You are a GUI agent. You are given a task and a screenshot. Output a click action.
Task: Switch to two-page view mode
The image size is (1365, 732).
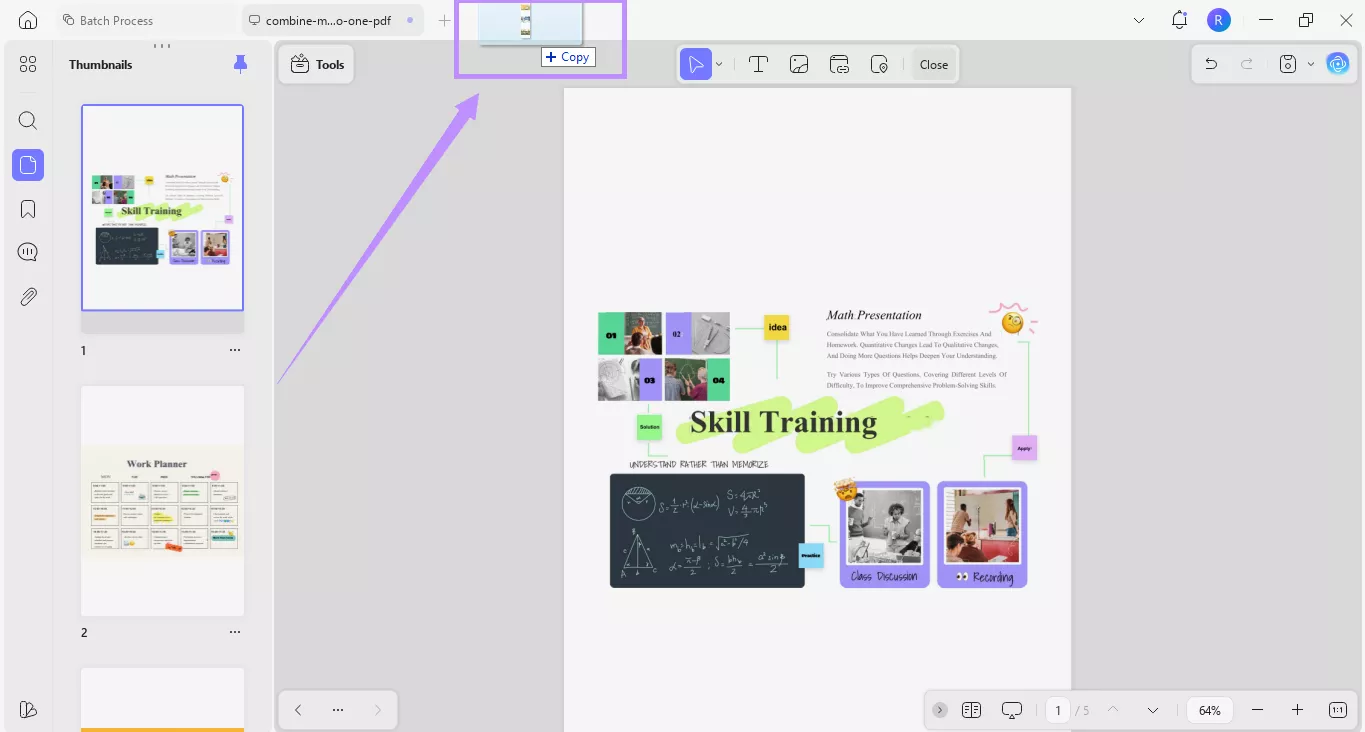click(971, 710)
